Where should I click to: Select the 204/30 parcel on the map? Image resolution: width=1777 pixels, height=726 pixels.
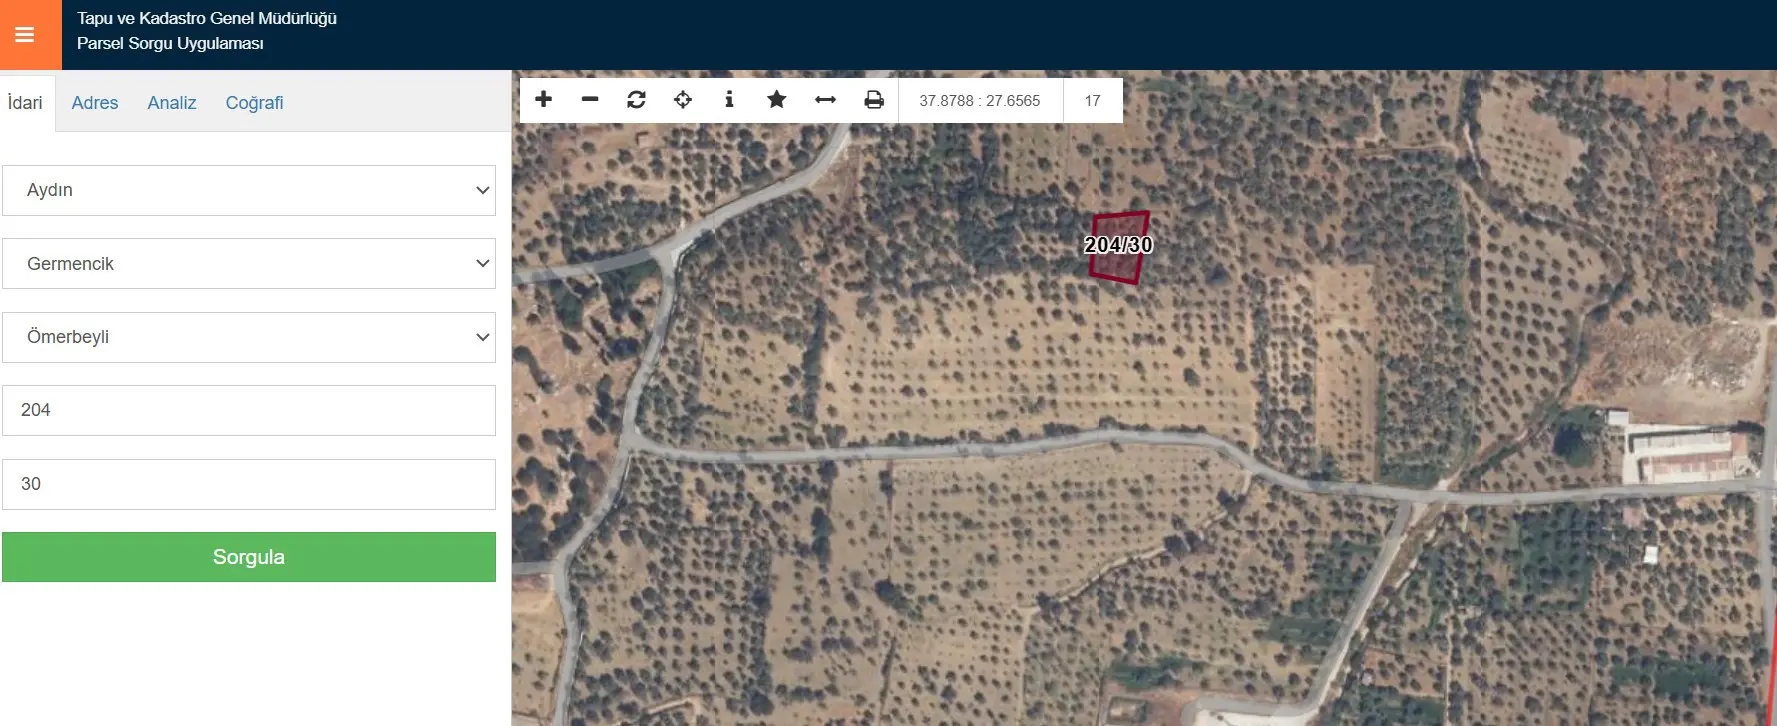pos(1119,247)
